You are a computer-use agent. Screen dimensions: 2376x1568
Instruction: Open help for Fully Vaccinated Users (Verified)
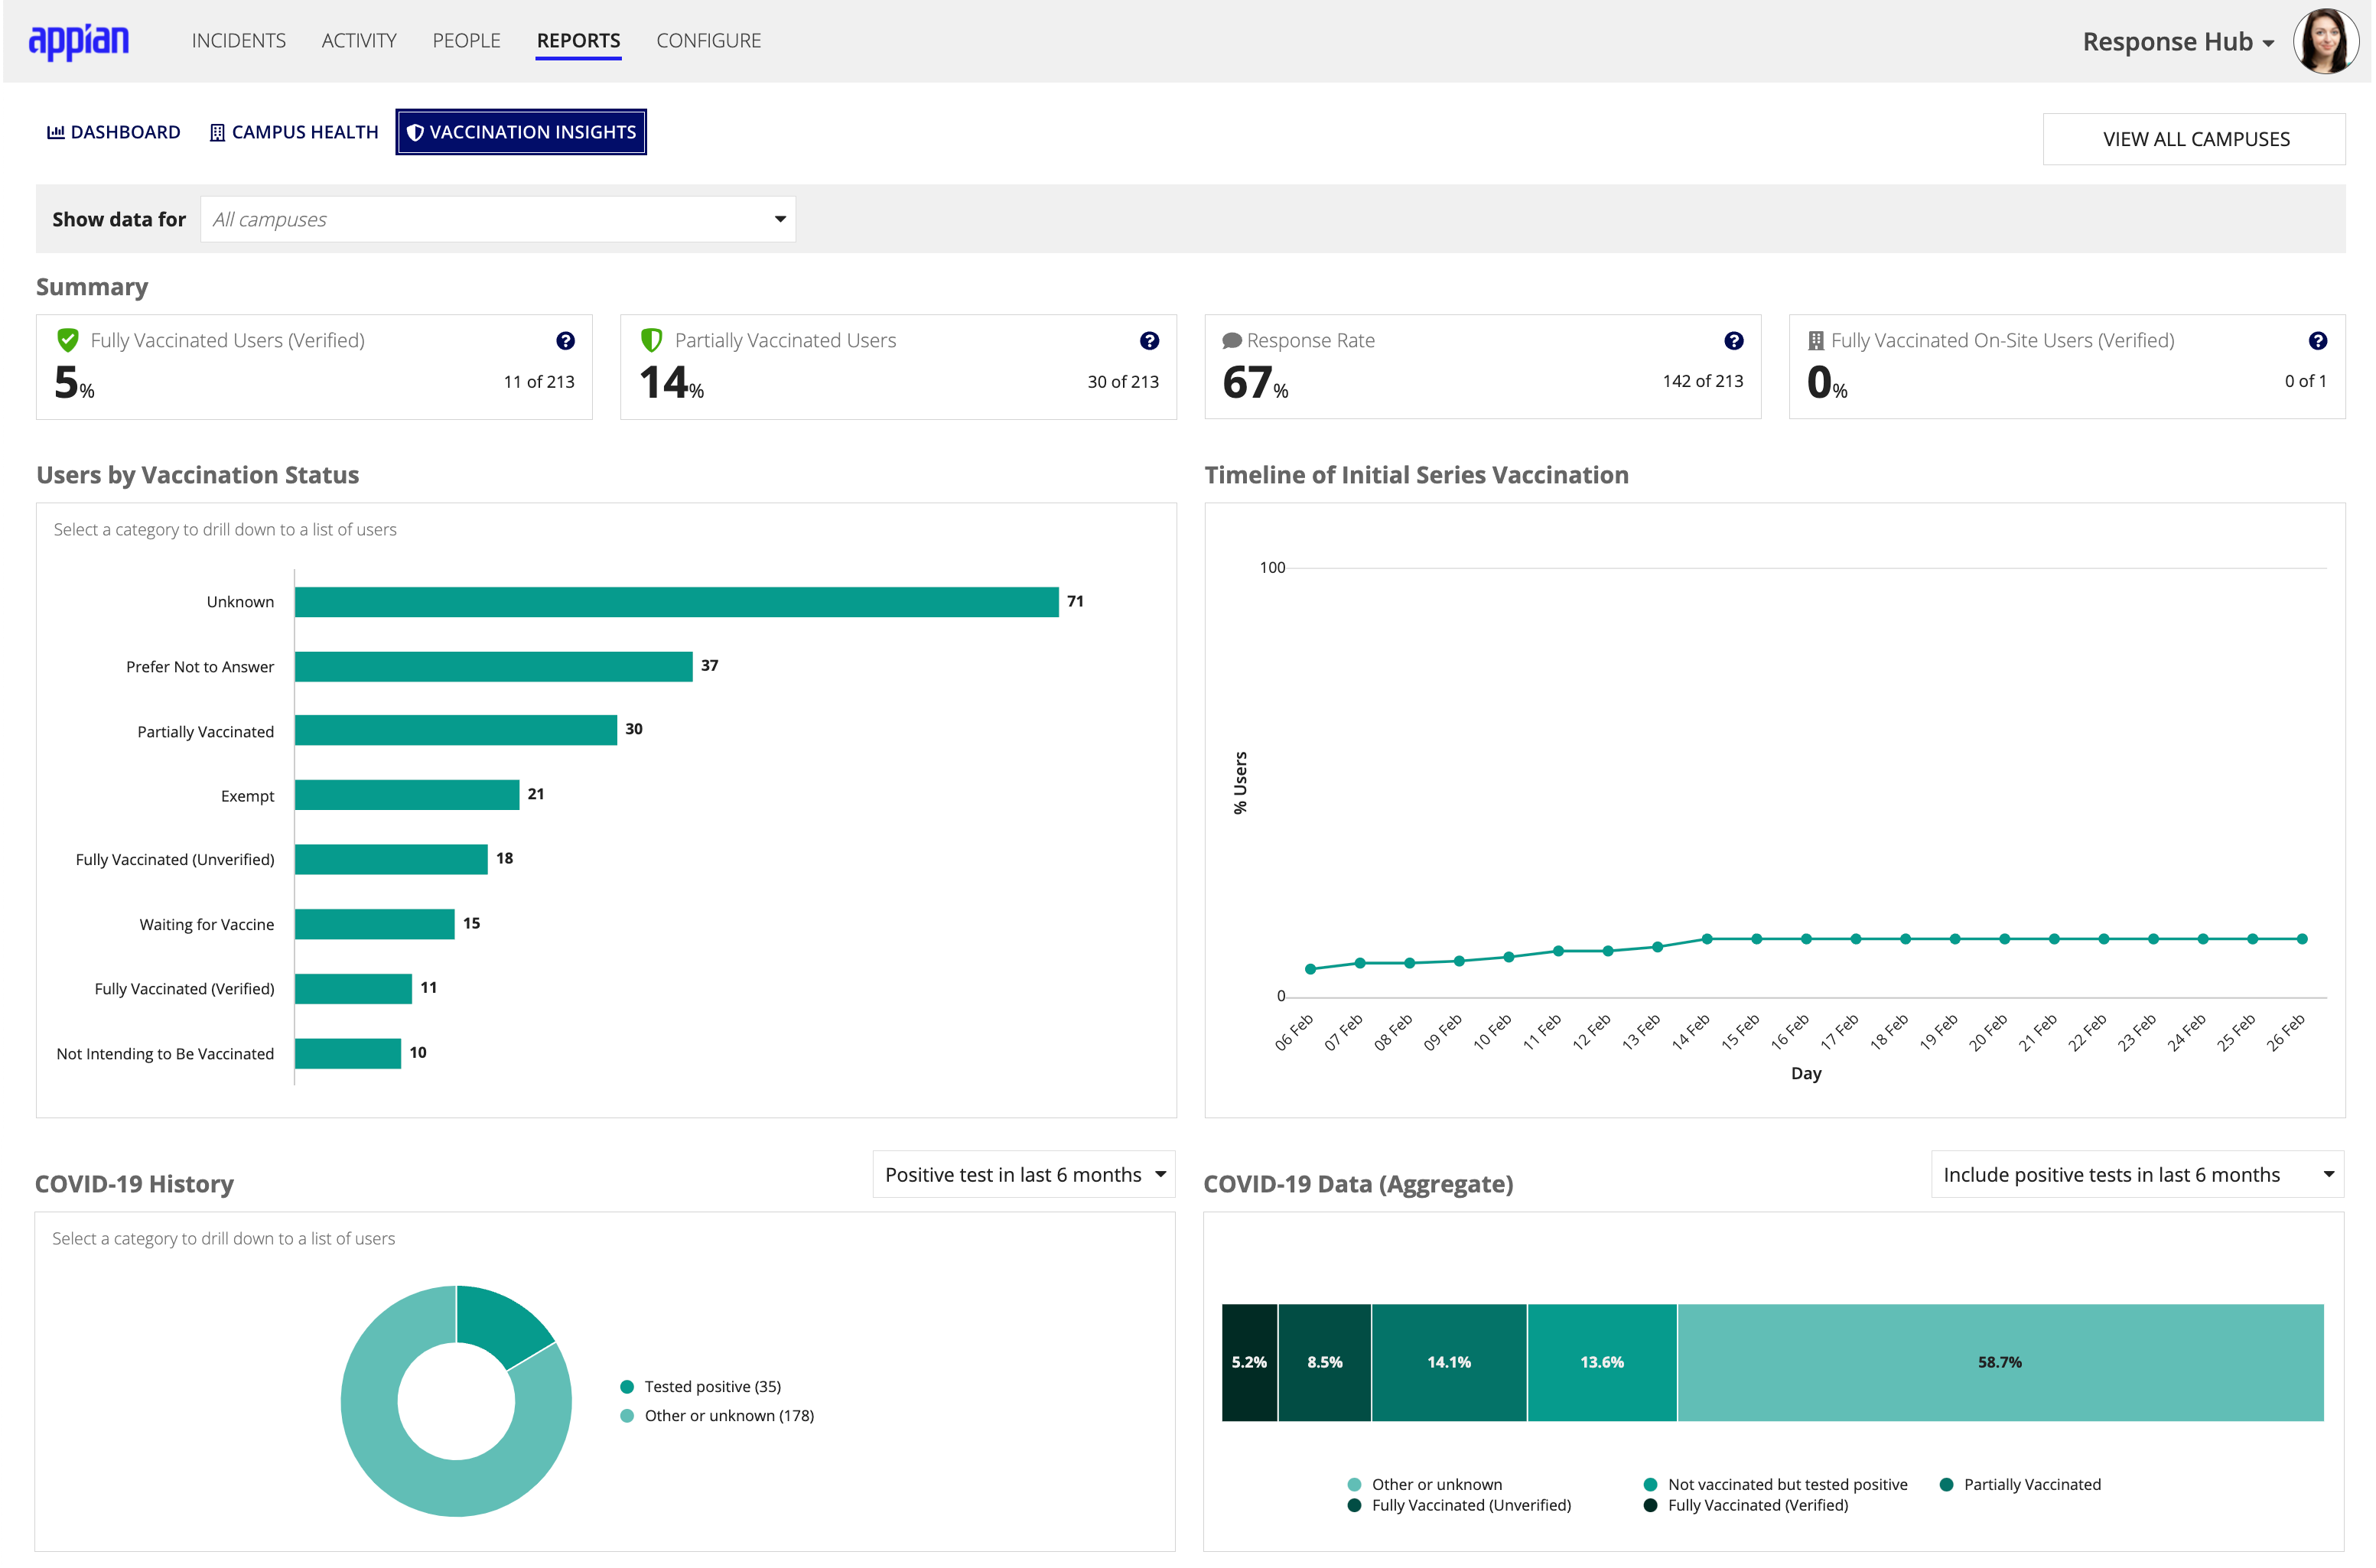tap(565, 341)
